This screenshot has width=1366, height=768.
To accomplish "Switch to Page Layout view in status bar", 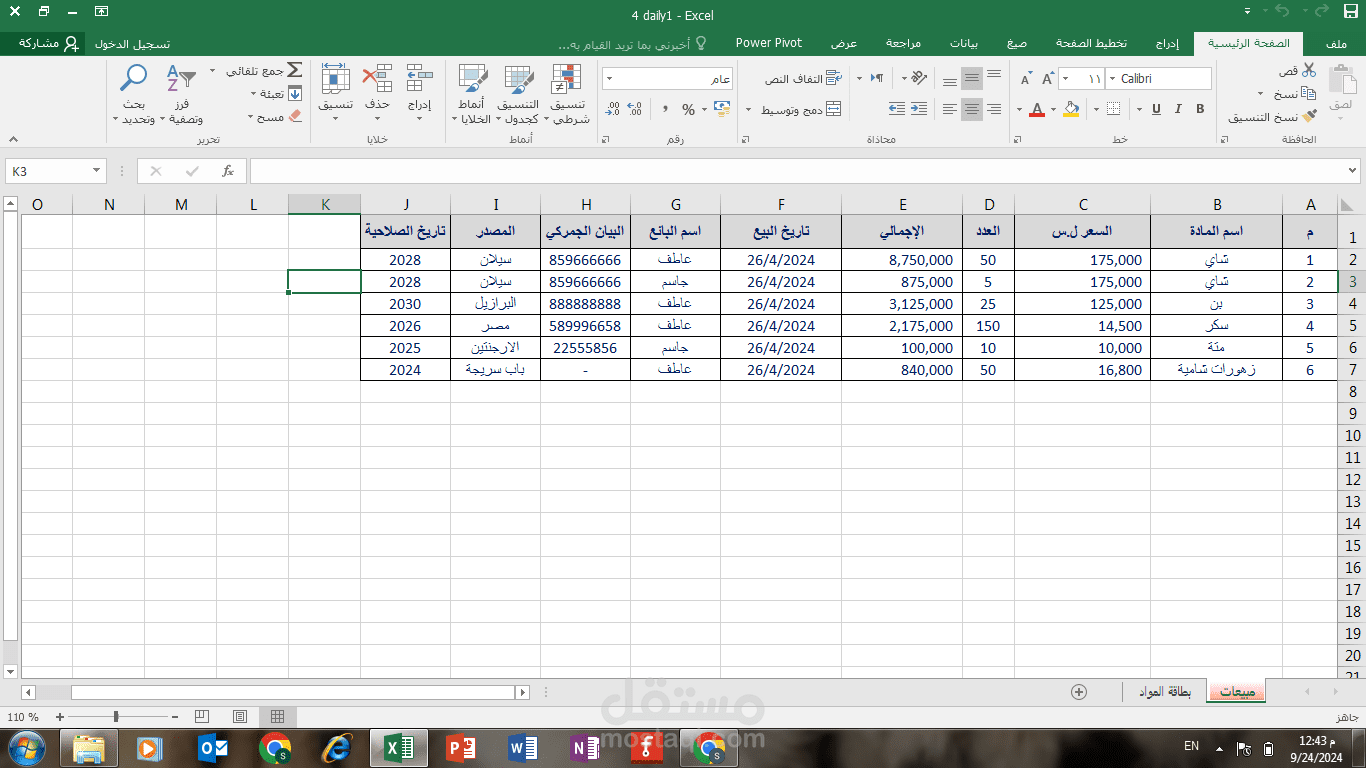I will (240, 716).
